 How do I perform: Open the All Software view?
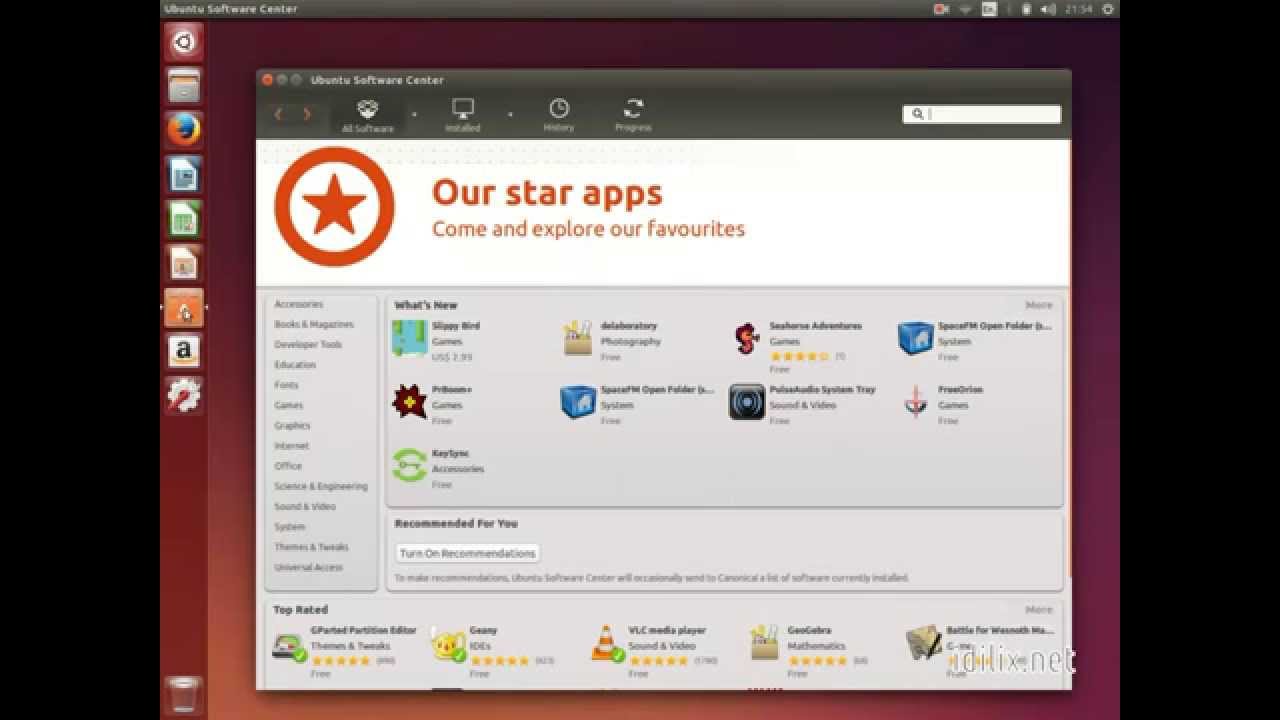click(x=368, y=115)
